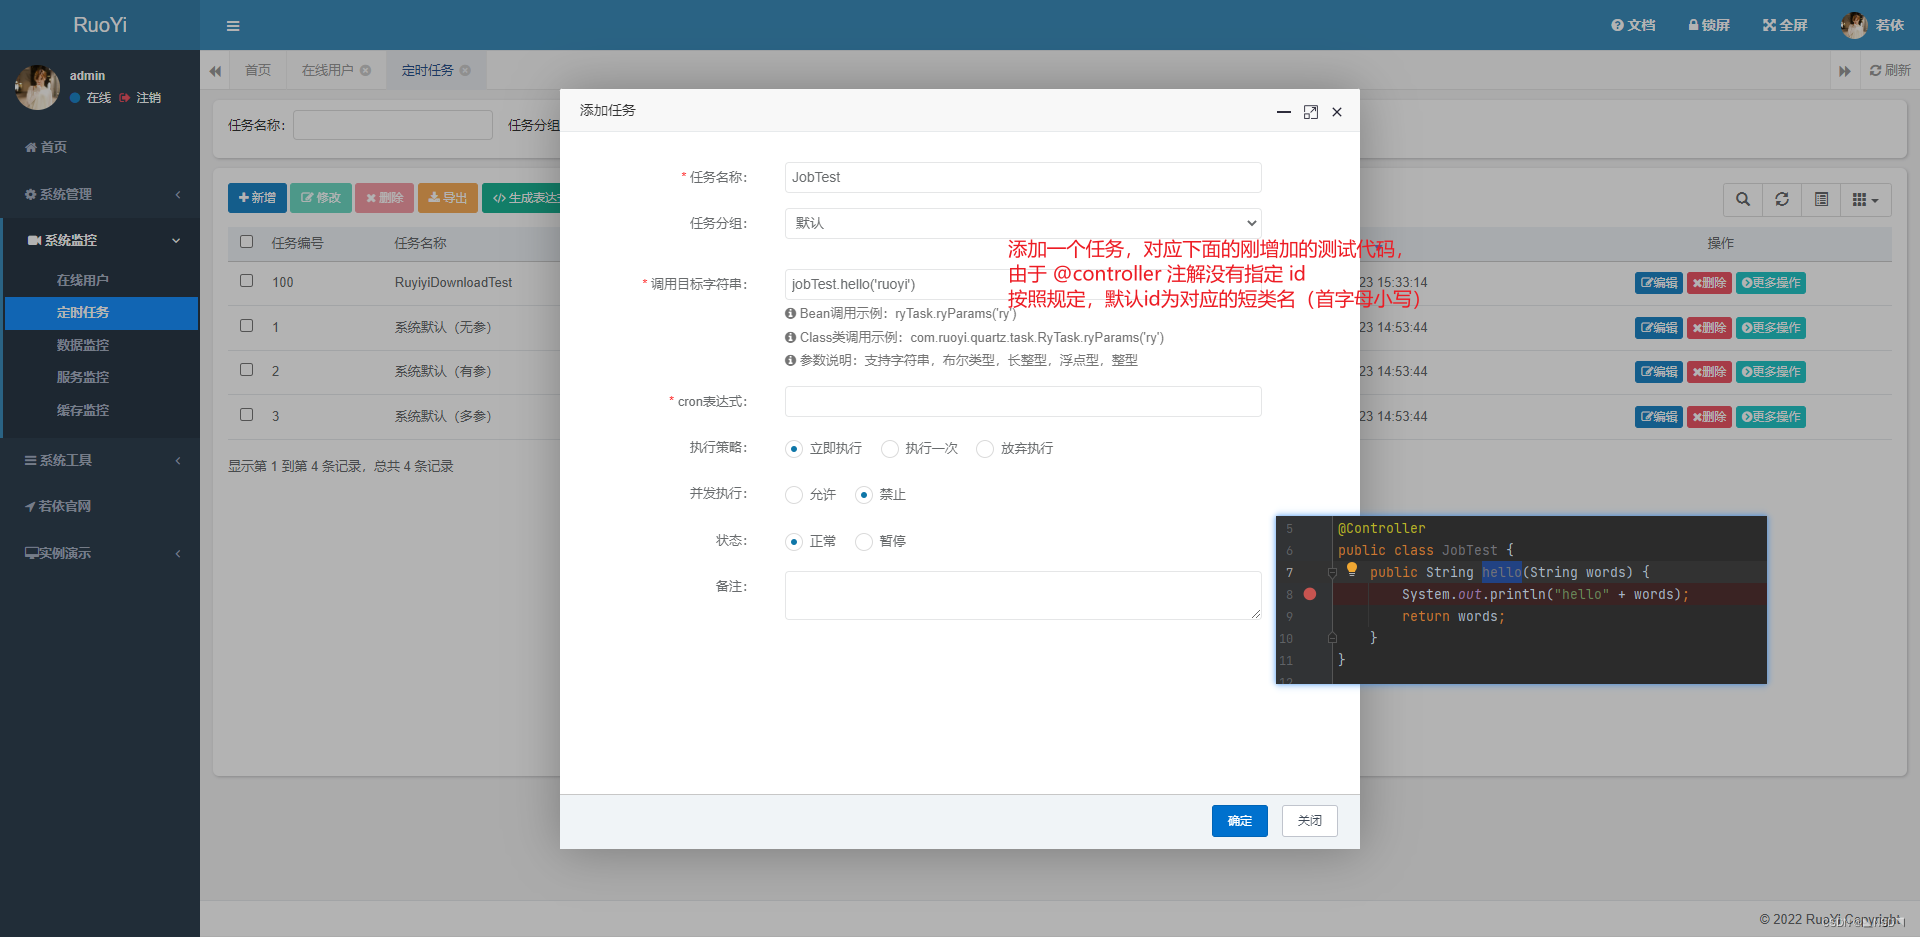Click the 确定 confirm button
The width and height of the screenshot is (1920, 937).
[1239, 820]
